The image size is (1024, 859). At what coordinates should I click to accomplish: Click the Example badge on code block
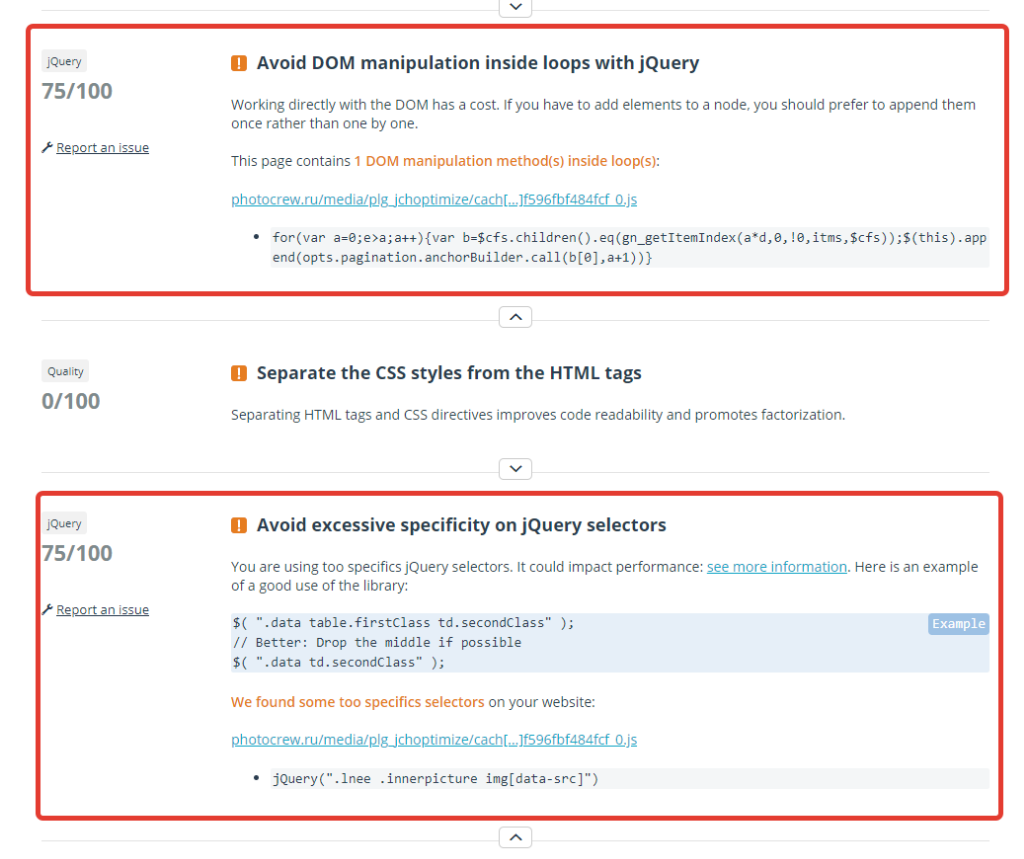coord(958,624)
